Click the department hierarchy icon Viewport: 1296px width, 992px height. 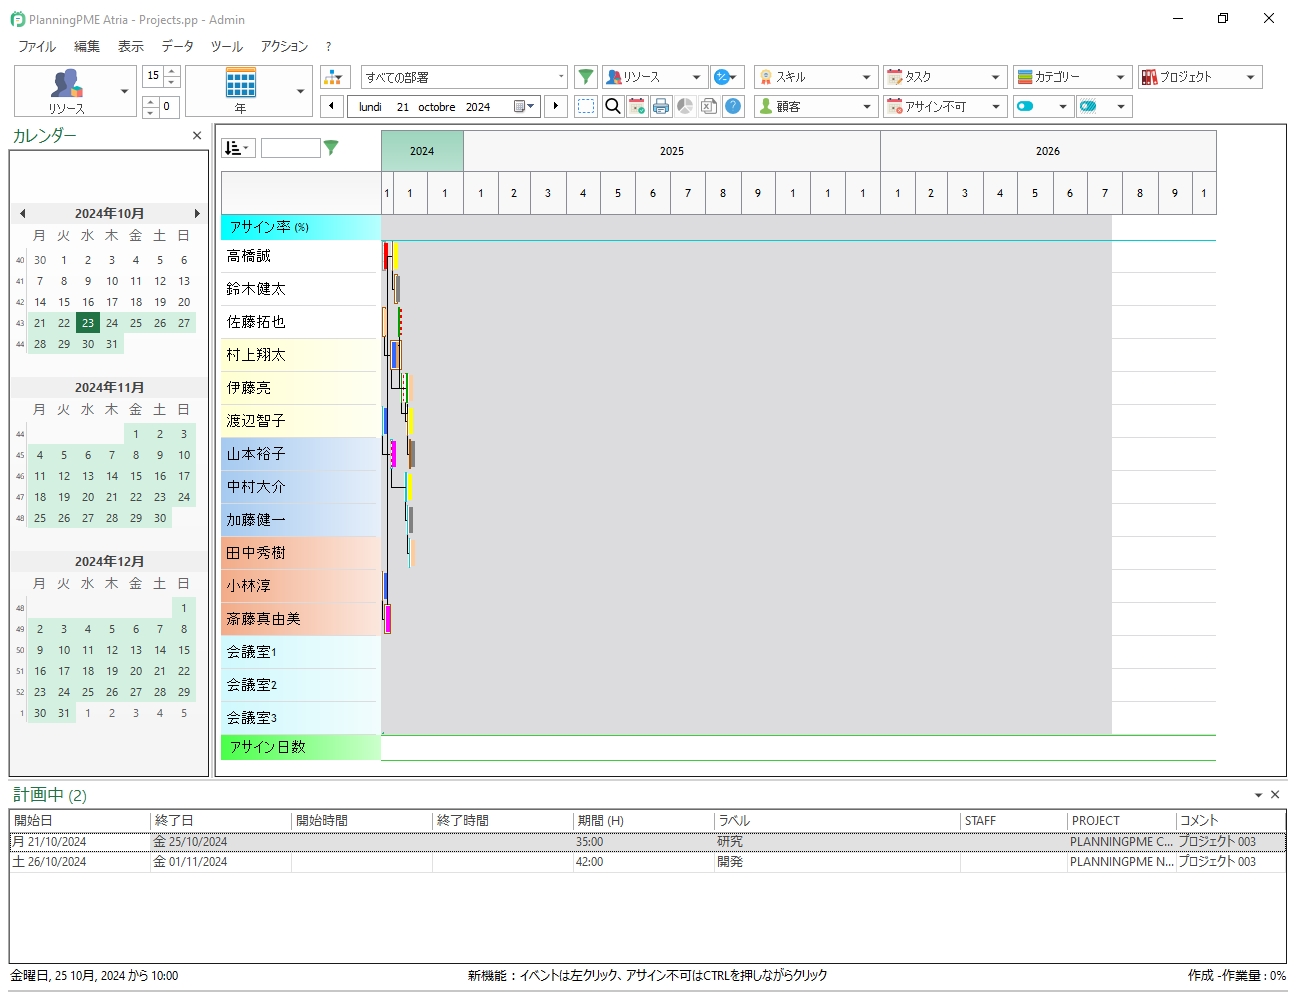pyautogui.click(x=334, y=77)
